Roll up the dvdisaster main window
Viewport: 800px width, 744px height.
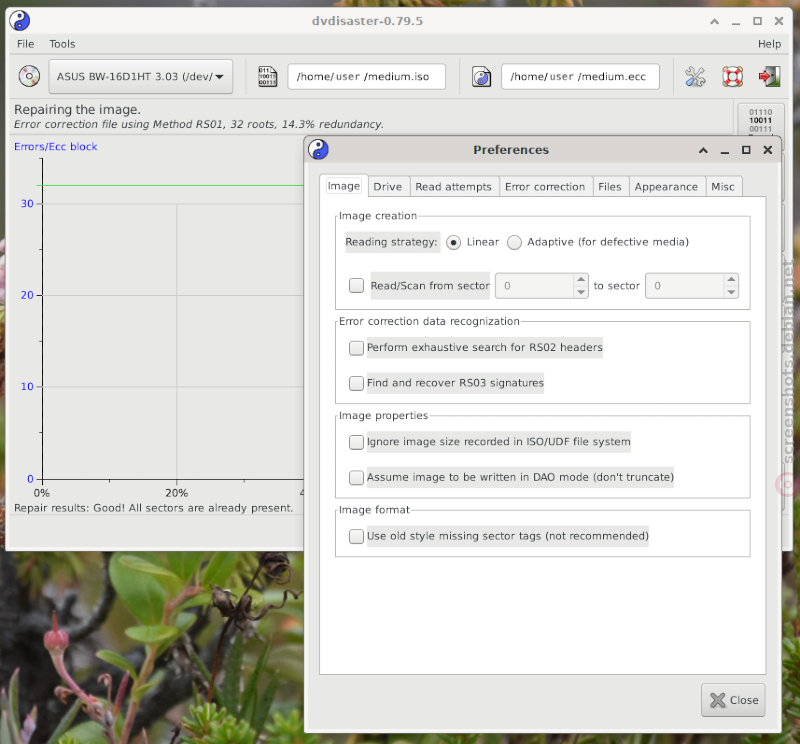tap(714, 21)
